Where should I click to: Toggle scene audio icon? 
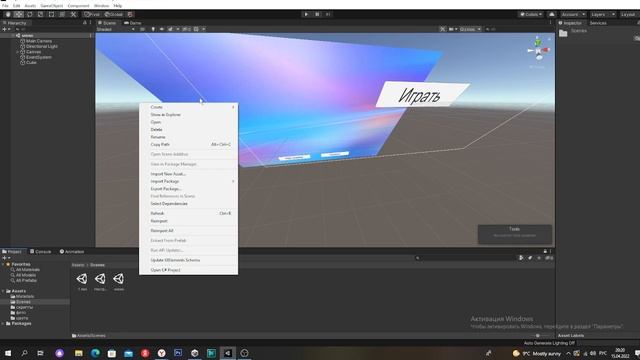pos(162,29)
